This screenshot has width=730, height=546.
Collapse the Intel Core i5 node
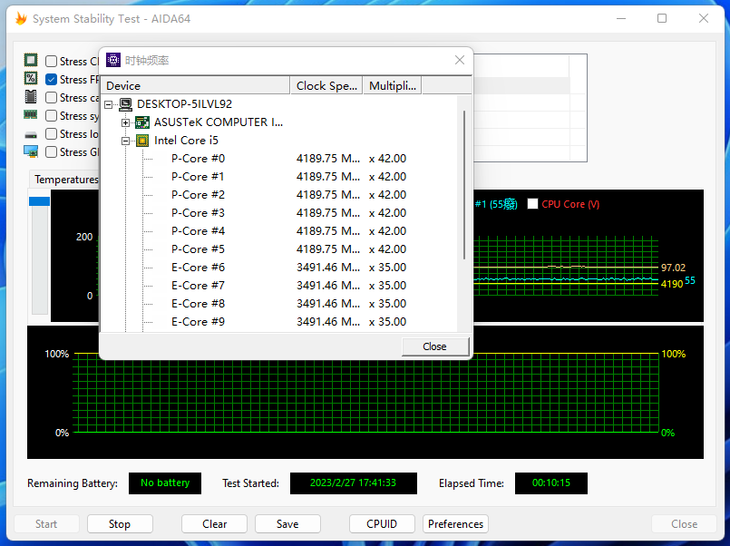pyautogui.click(x=125, y=141)
